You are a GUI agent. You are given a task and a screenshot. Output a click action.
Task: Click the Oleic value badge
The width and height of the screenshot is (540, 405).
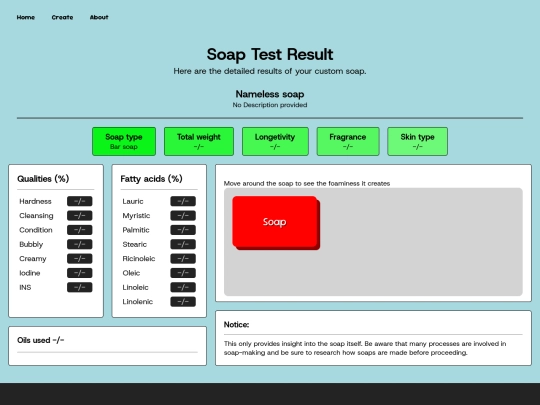(x=183, y=273)
